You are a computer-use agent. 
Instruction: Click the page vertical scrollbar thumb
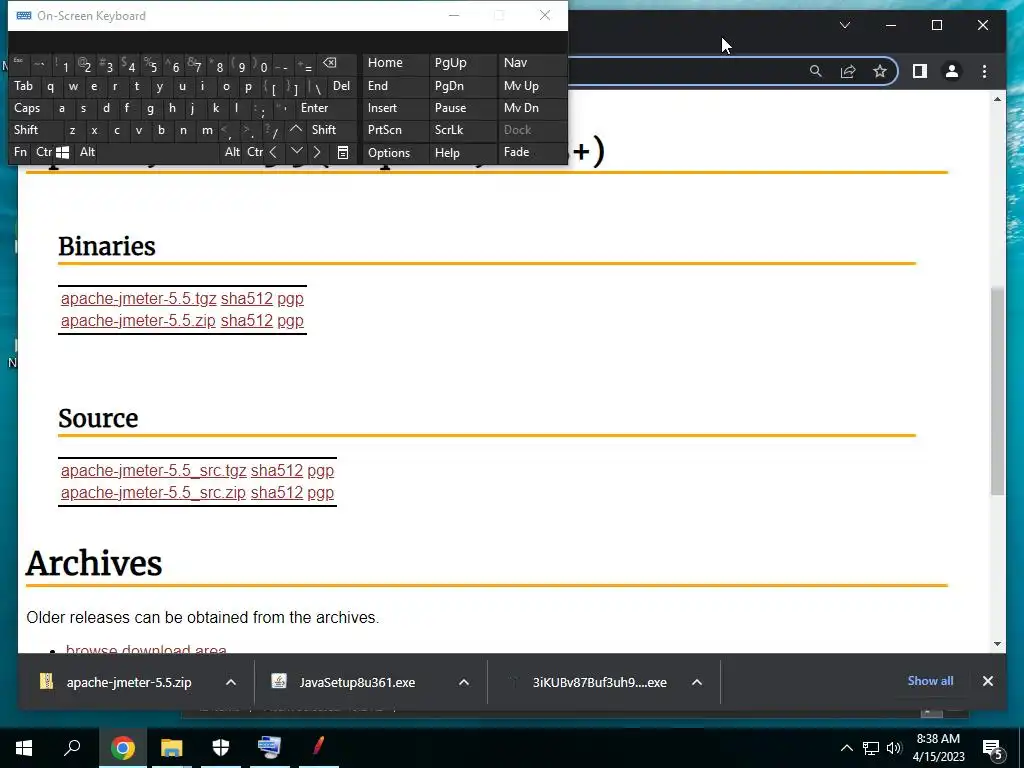click(997, 391)
